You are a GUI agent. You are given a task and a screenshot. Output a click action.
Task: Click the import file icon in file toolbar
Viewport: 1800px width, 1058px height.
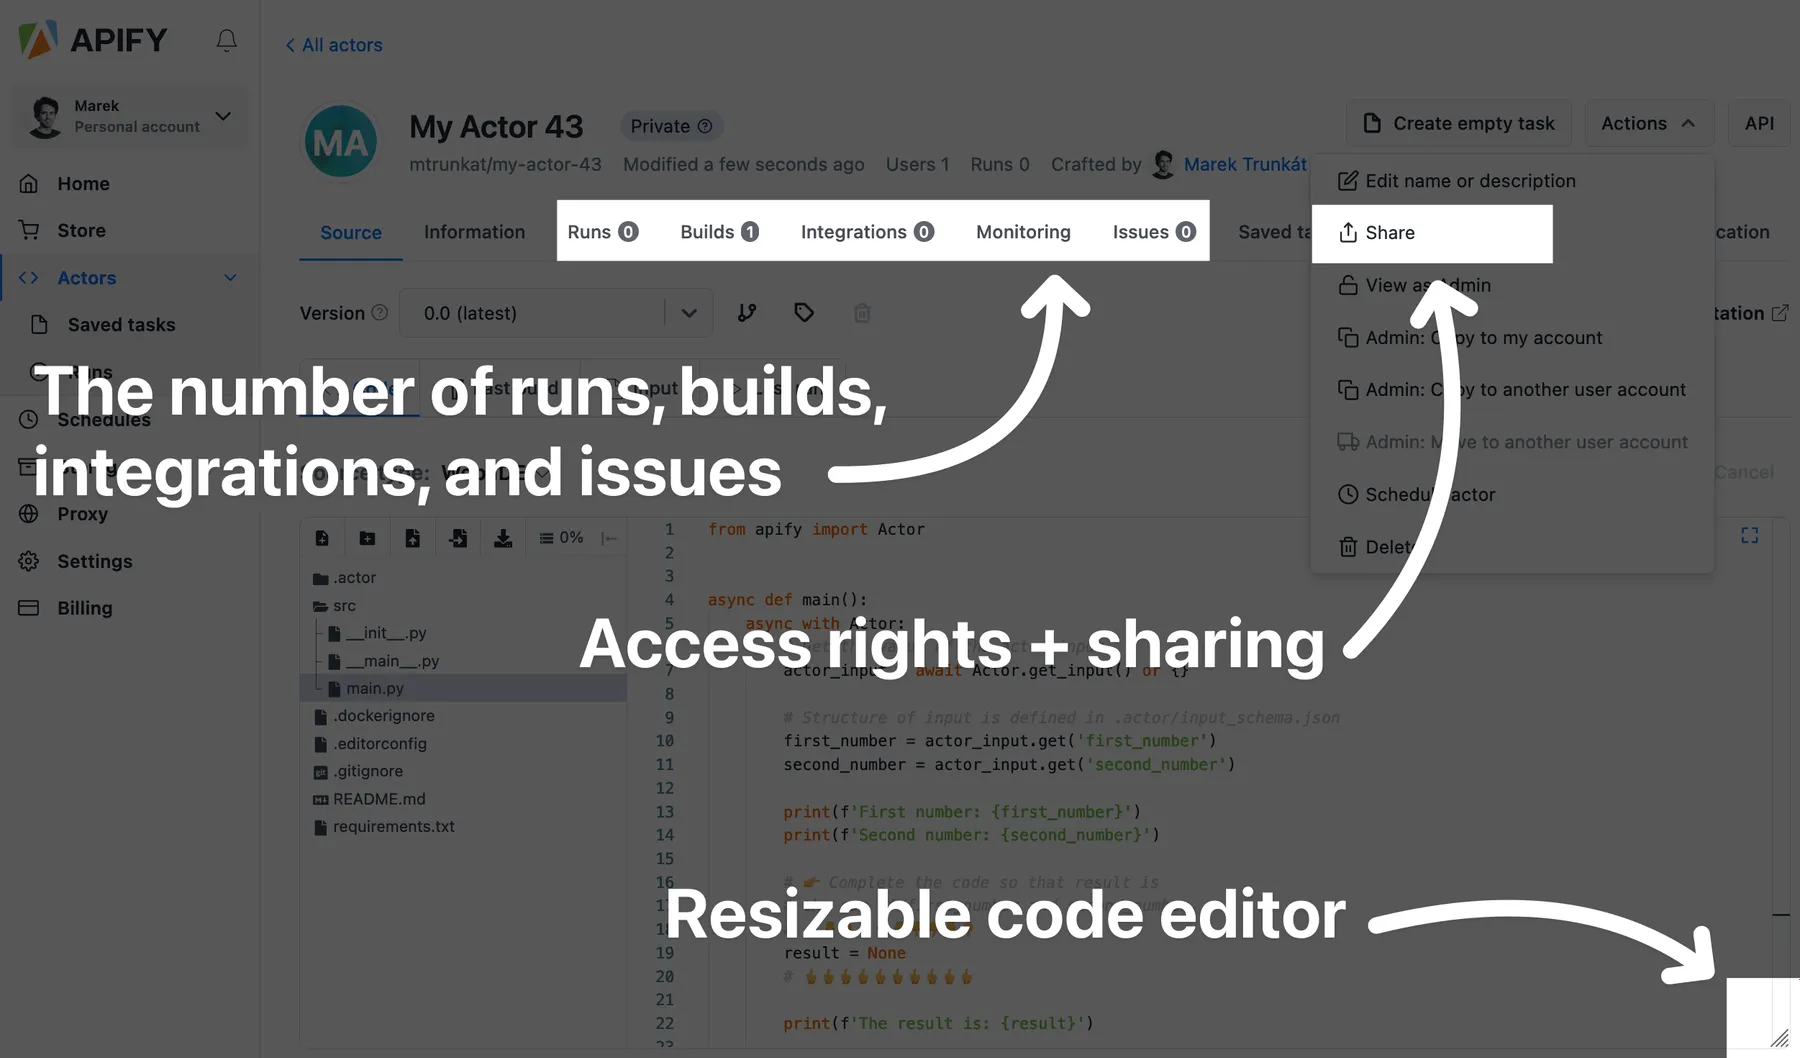[x=458, y=538]
